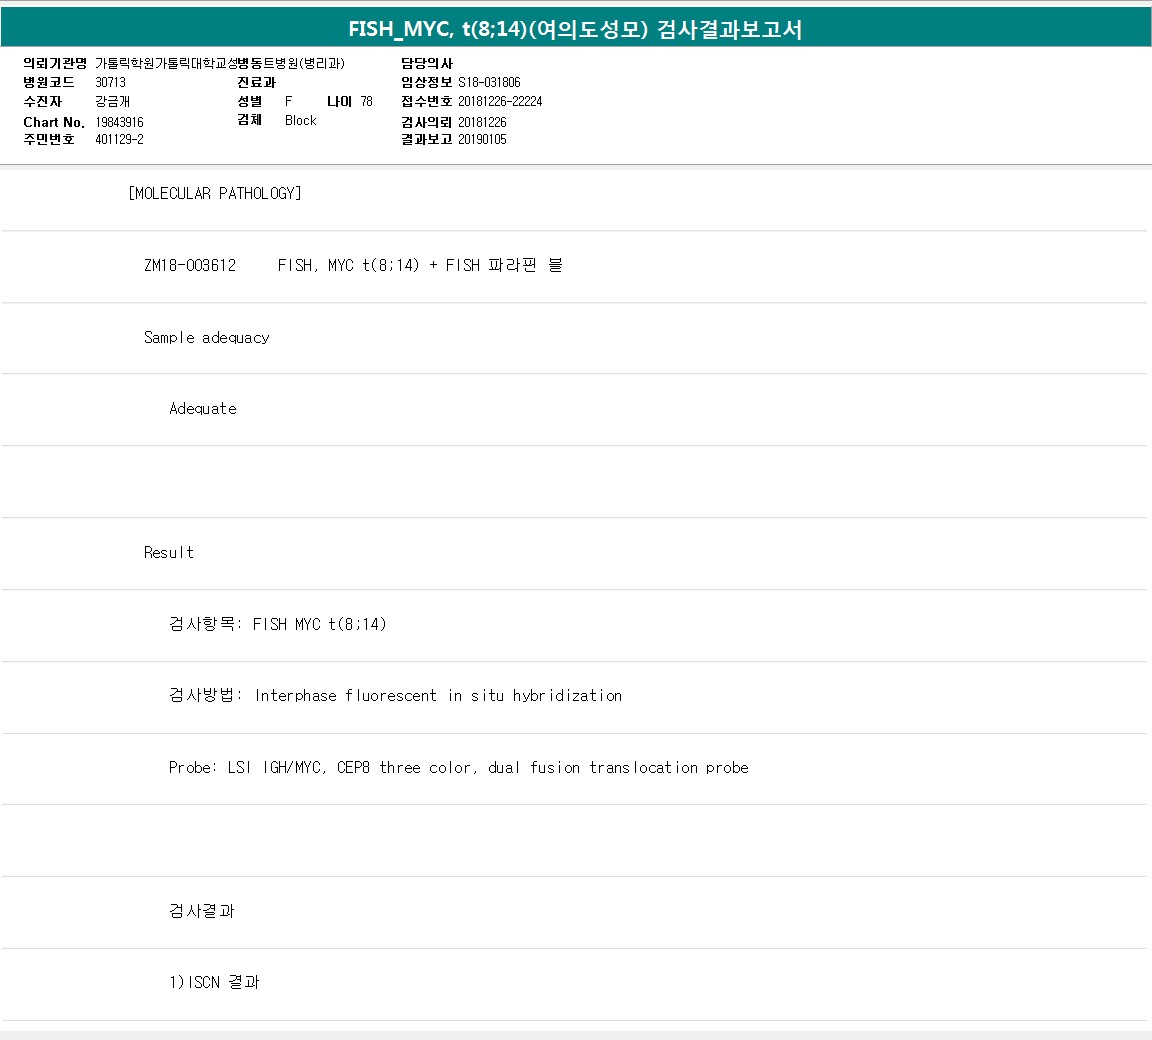Select the '1)ISCN 결과' row

[x=575, y=983]
